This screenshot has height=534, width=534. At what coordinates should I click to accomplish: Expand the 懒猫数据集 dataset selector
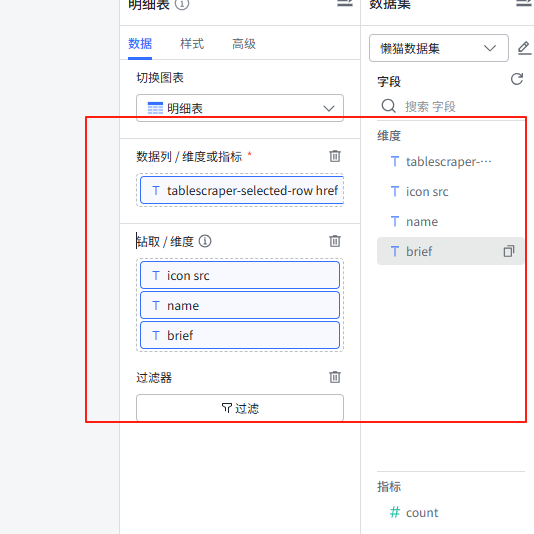439,48
